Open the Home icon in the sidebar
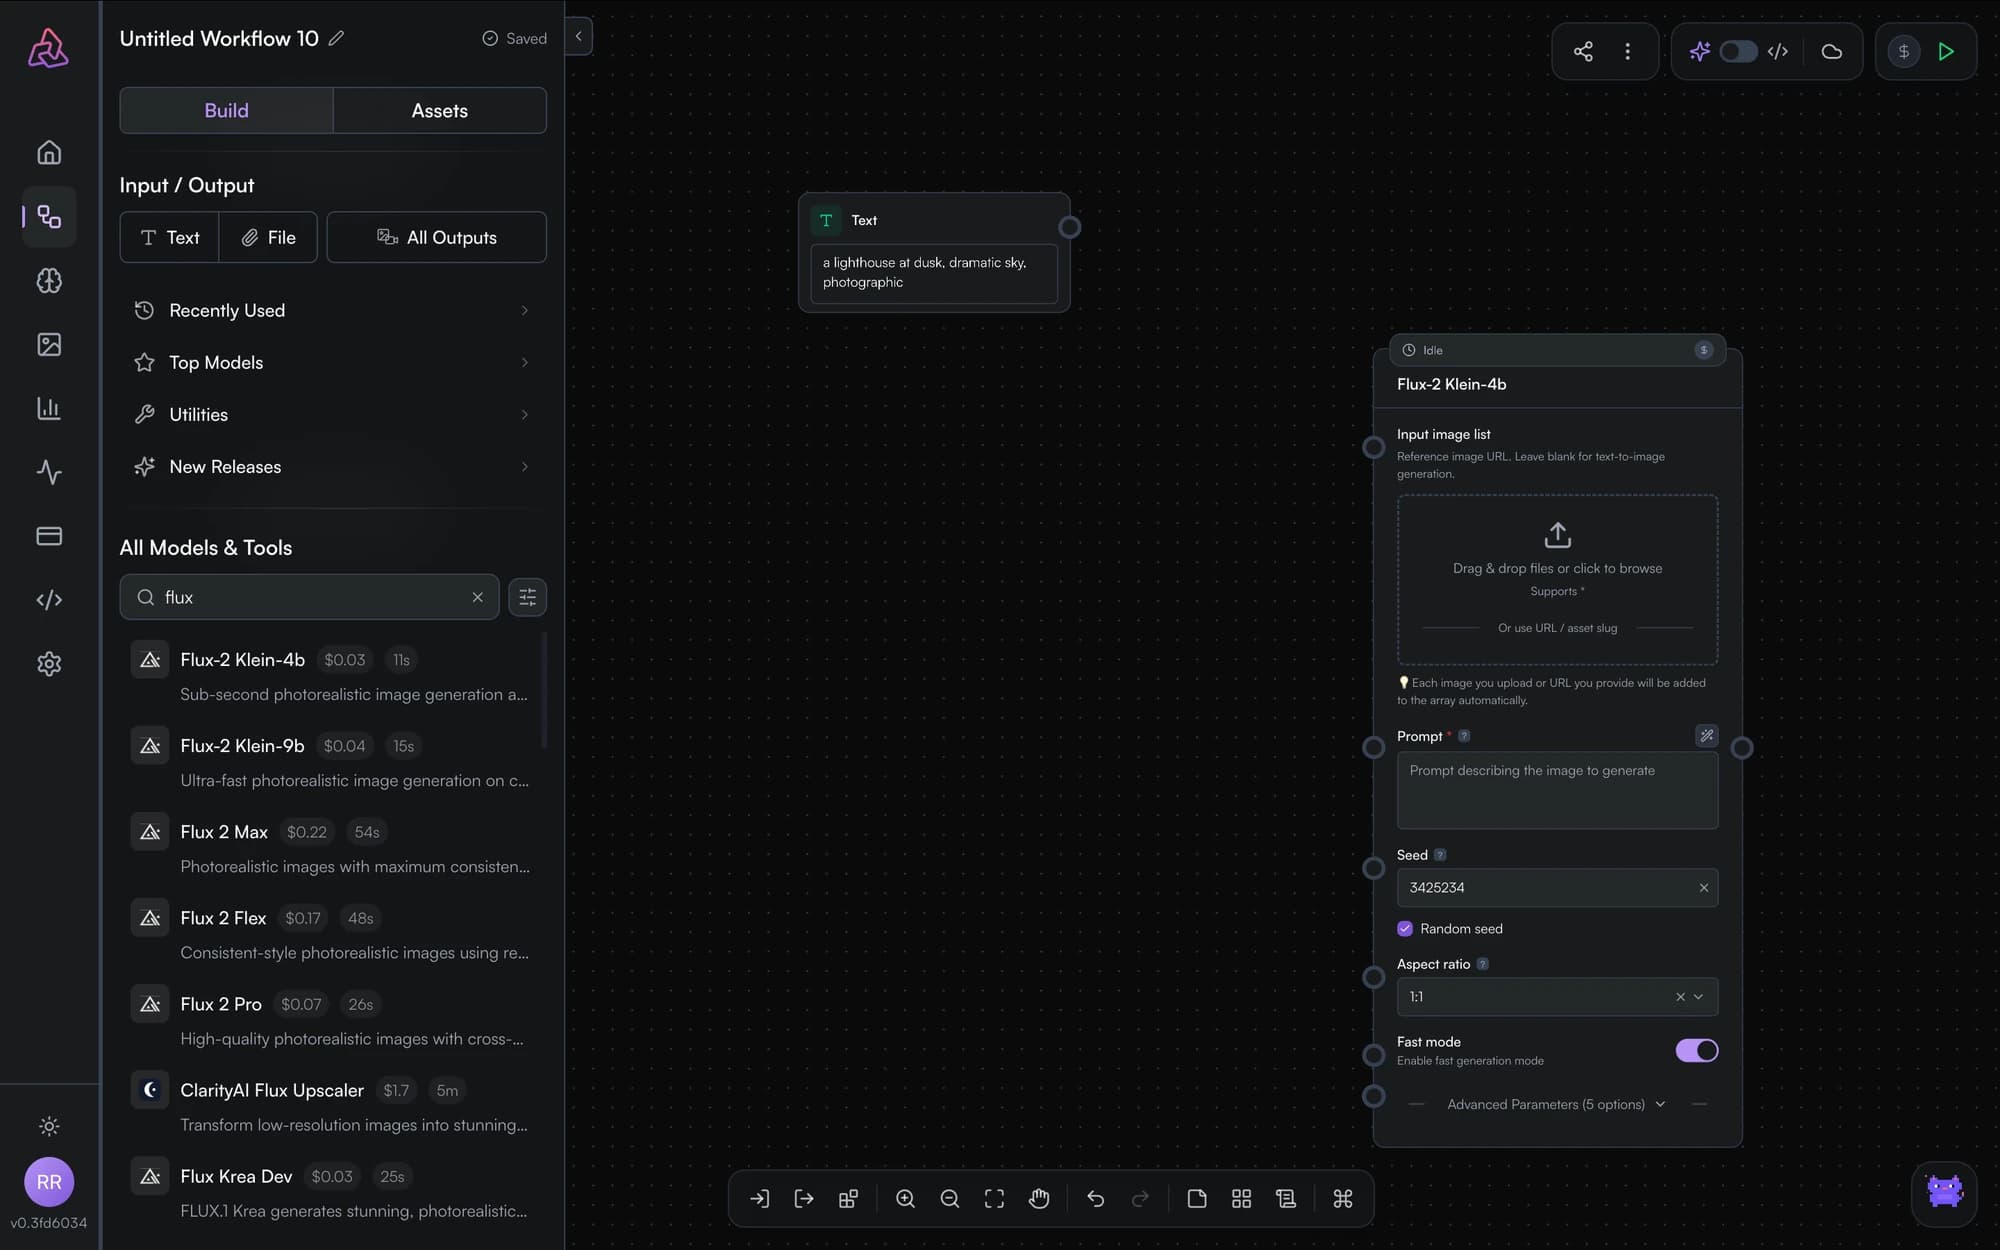Image resolution: width=2000 pixels, height=1250 pixels. (x=49, y=152)
